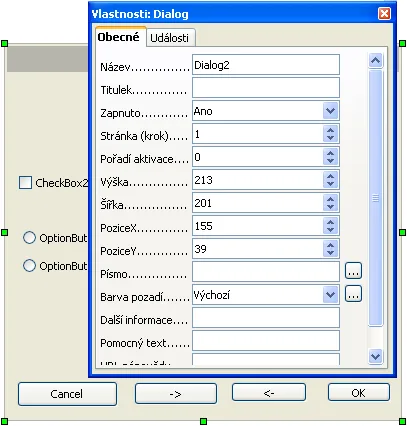This screenshot has height=426, width=407.
Task: Decrease PoziceY using the down spinner arrow
Action: [x=330, y=253]
